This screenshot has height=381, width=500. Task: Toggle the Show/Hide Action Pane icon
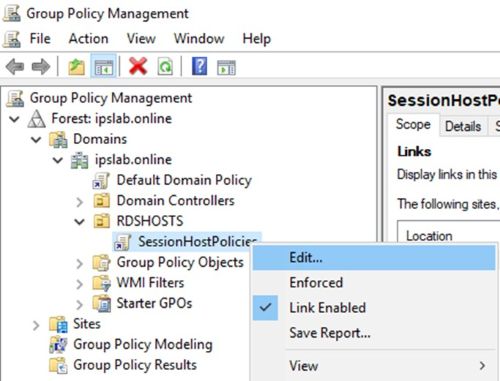226,68
